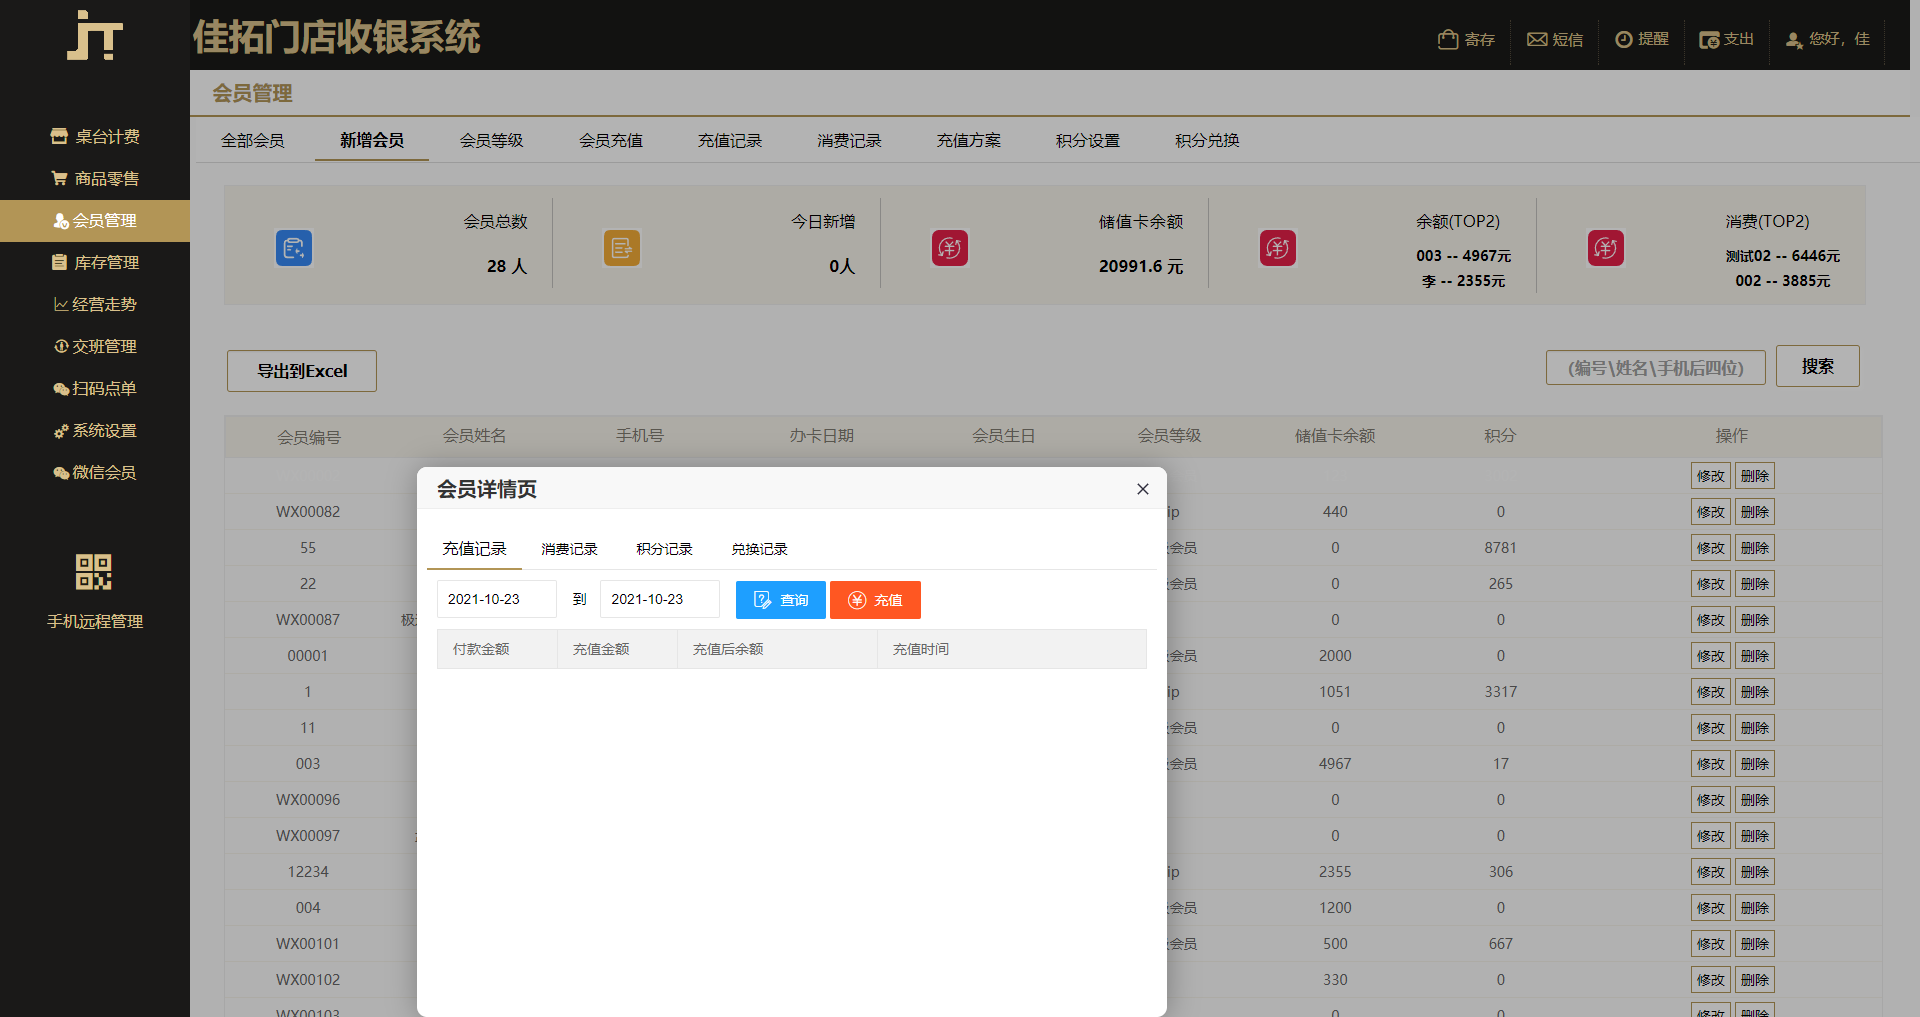This screenshot has width=1920, height=1017.
Task: Click the red 消费(TOP2) yen icon
Action: click(1606, 248)
